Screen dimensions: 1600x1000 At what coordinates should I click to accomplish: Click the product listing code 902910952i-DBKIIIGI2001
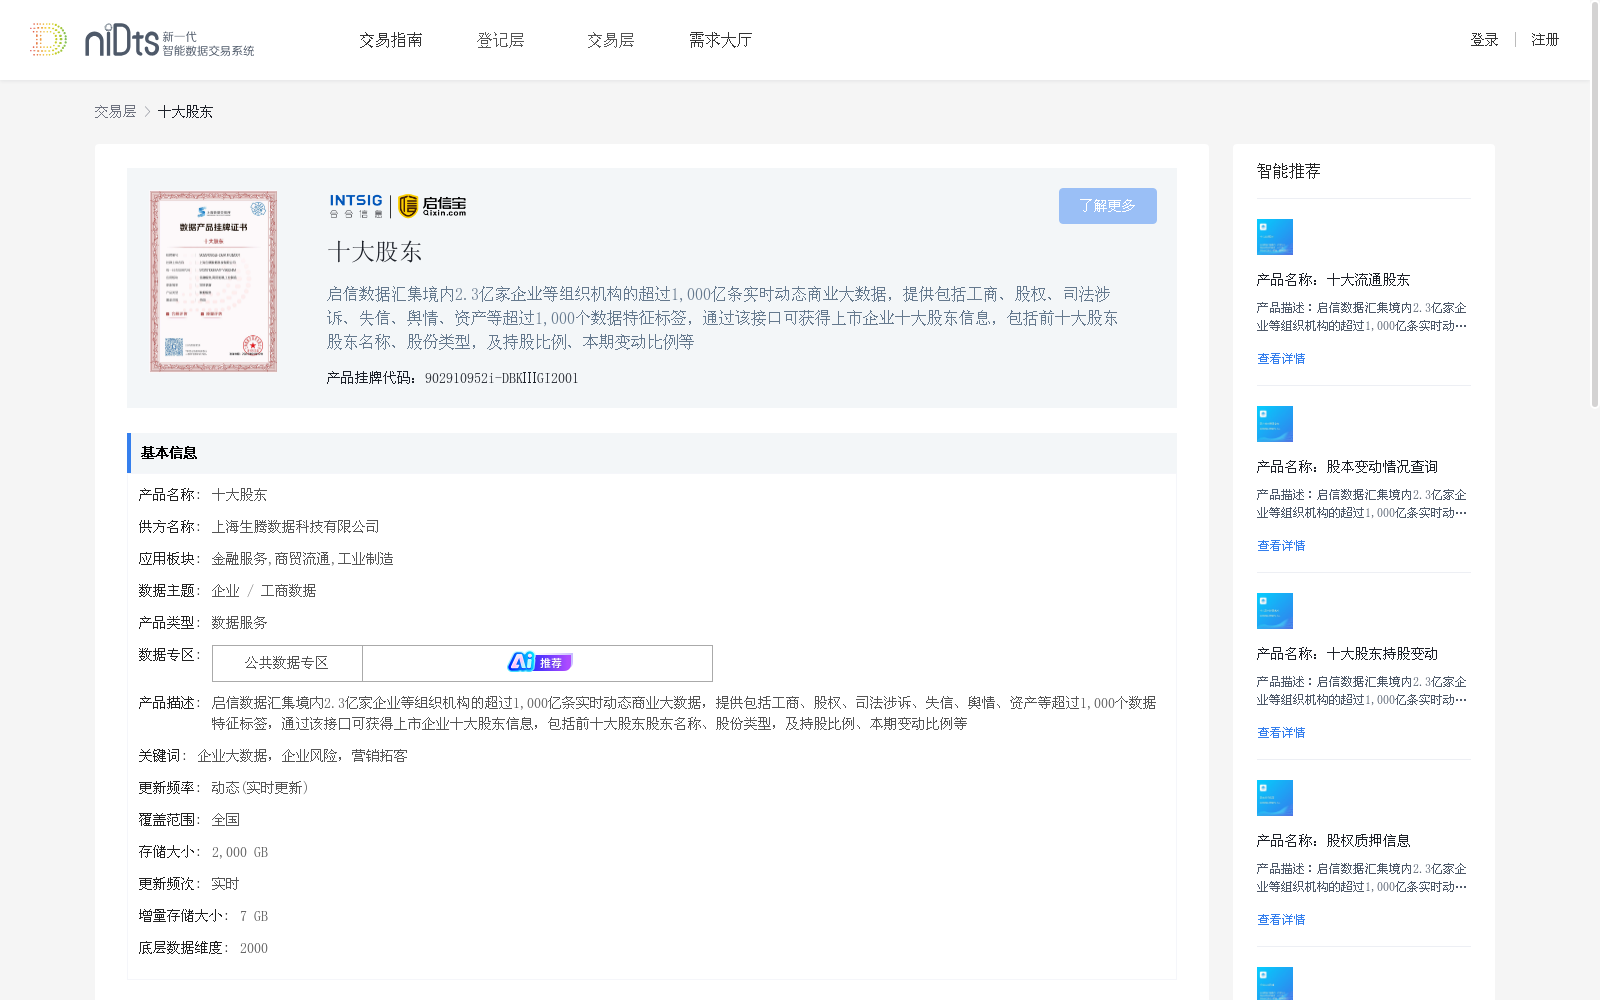501,378
